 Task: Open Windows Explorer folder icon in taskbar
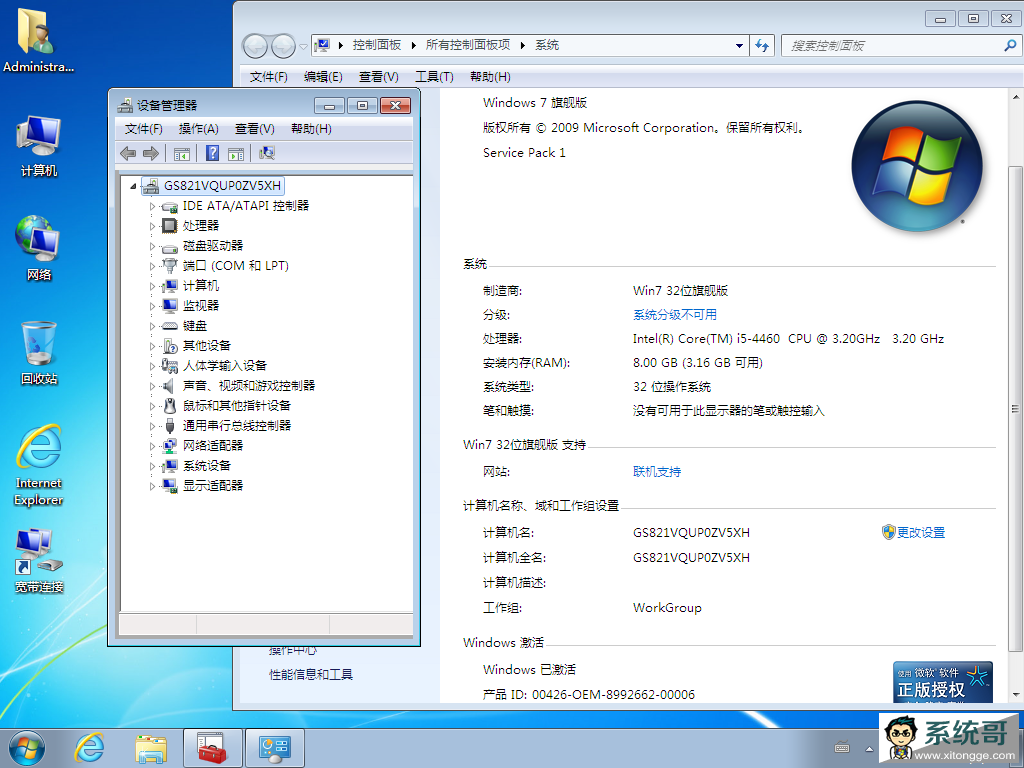tap(151, 748)
